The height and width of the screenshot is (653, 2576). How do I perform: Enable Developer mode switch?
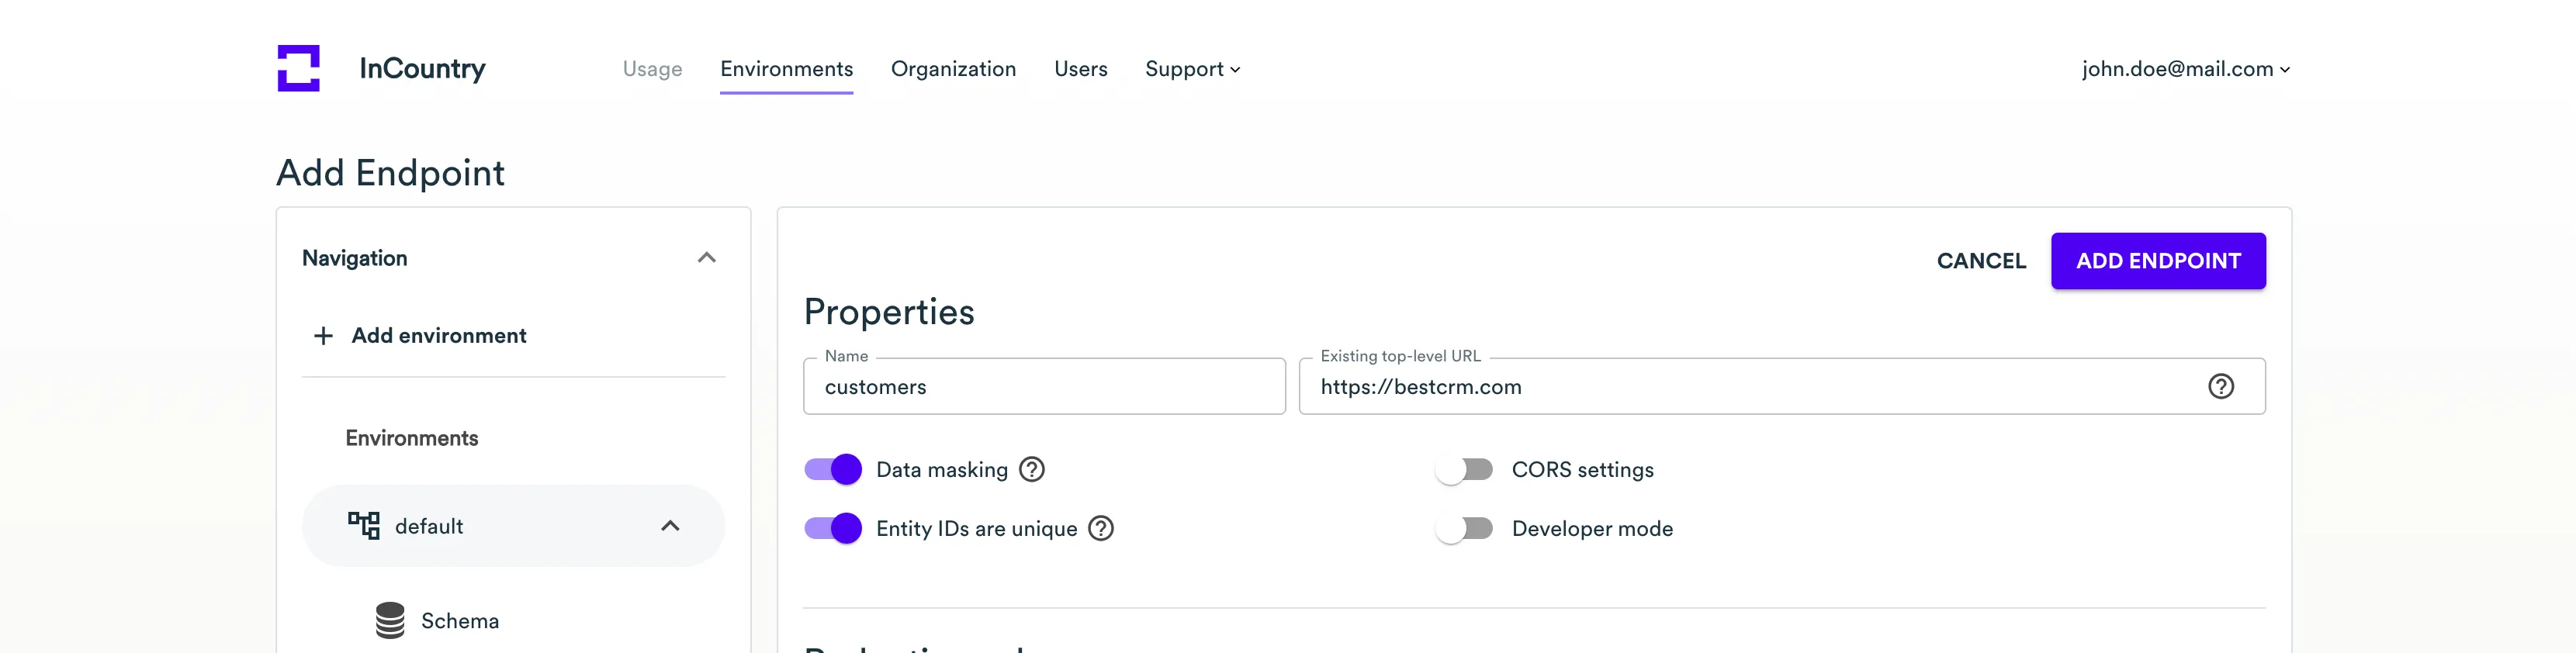pyautogui.click(x=1464, y=529)
